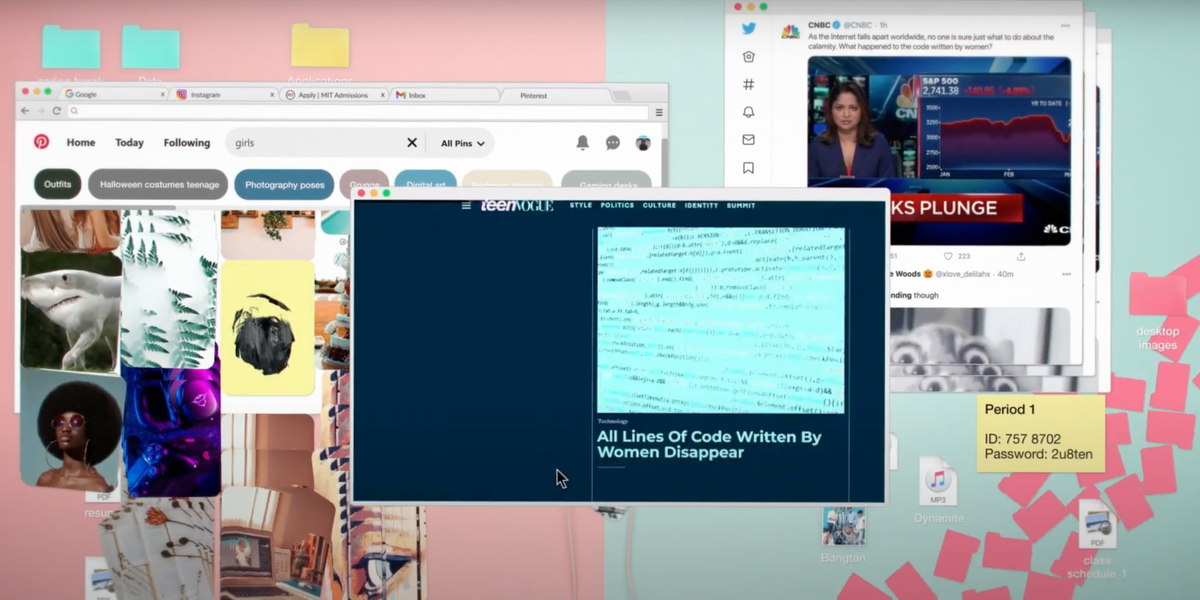Open the code screenshot article image
The width and height of the screenshot is (1200, 600).
coord(720,320)
